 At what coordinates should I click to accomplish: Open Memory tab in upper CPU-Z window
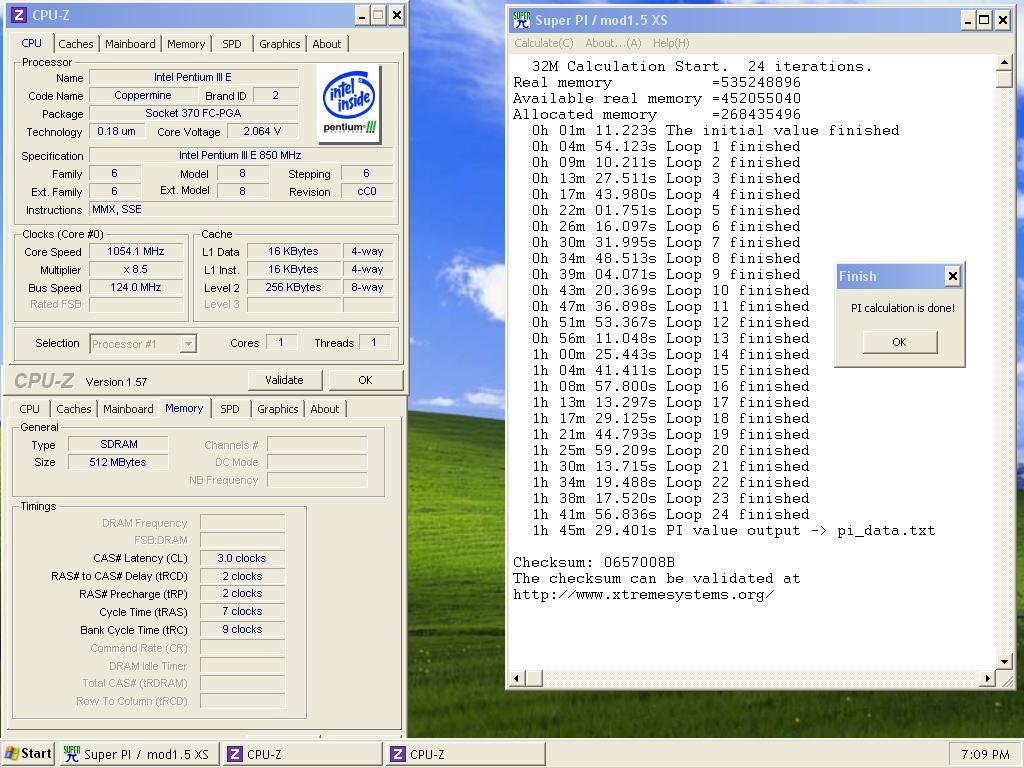185,44
